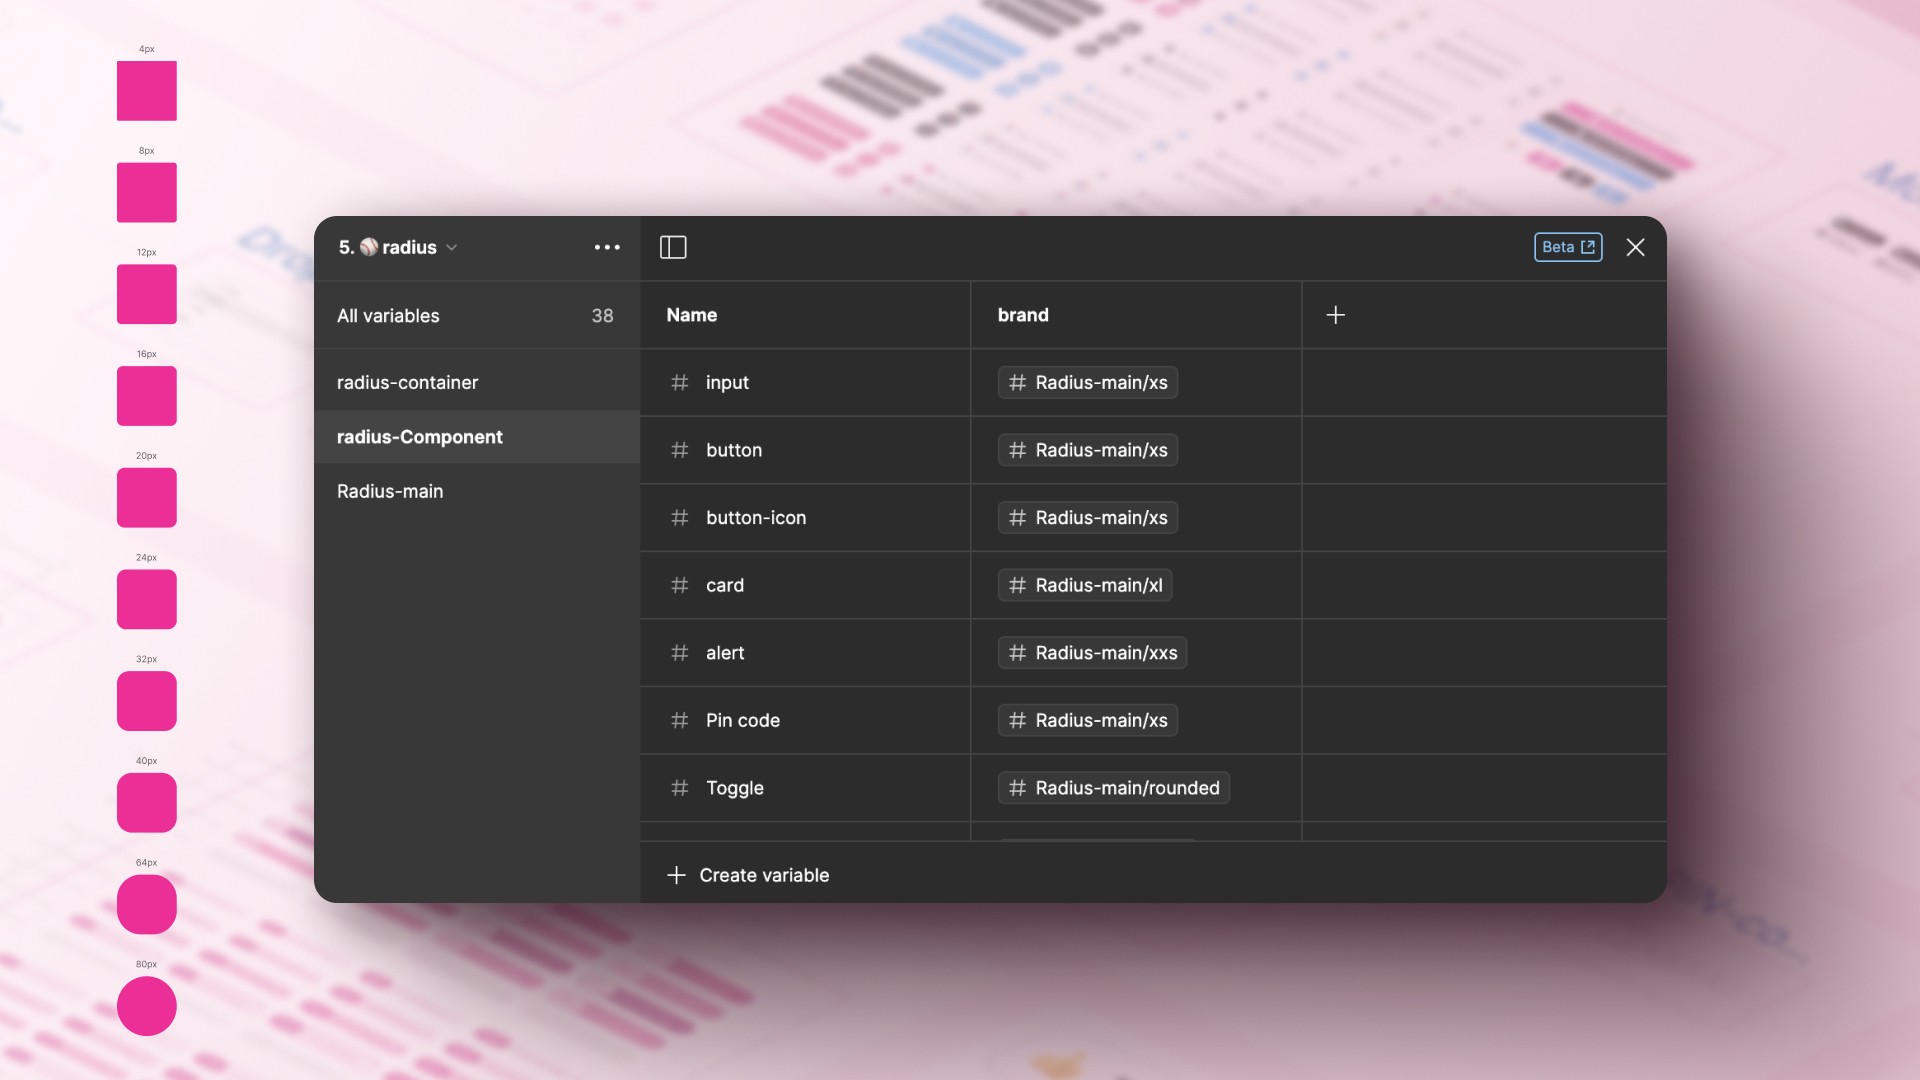Image resolution: width=1920 pixels, height=1080 pixels.
Task: Click the number type icon beside card
Action: point(679,585)
